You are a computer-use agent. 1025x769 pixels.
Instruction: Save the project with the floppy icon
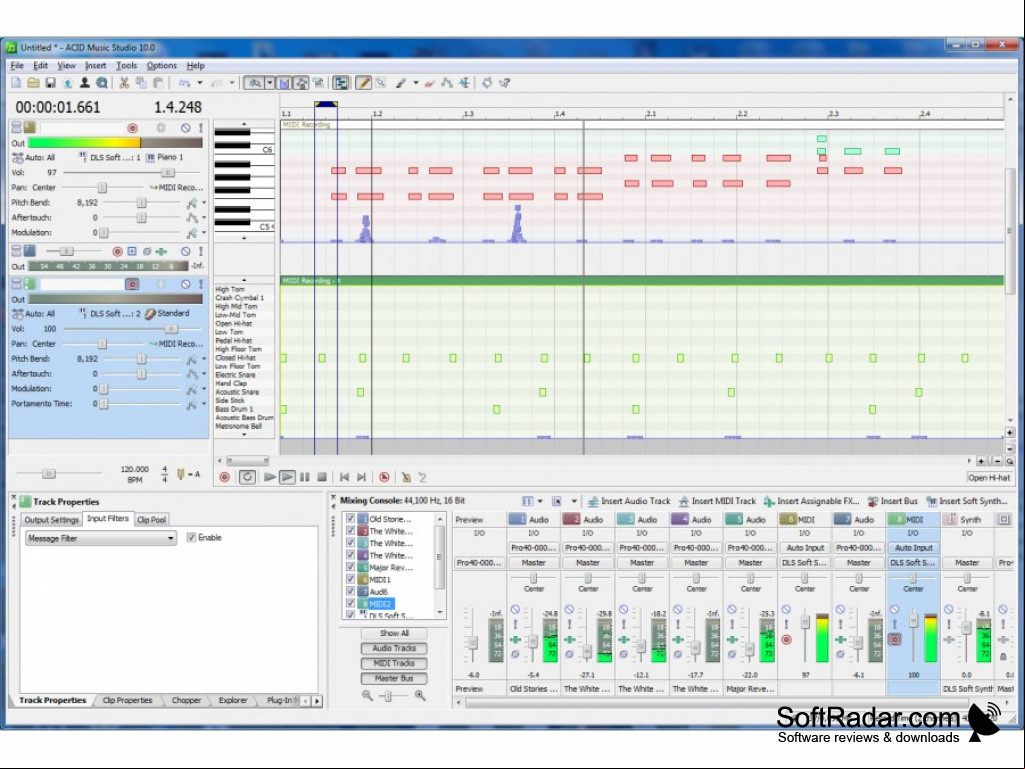[x=50, y=83]
